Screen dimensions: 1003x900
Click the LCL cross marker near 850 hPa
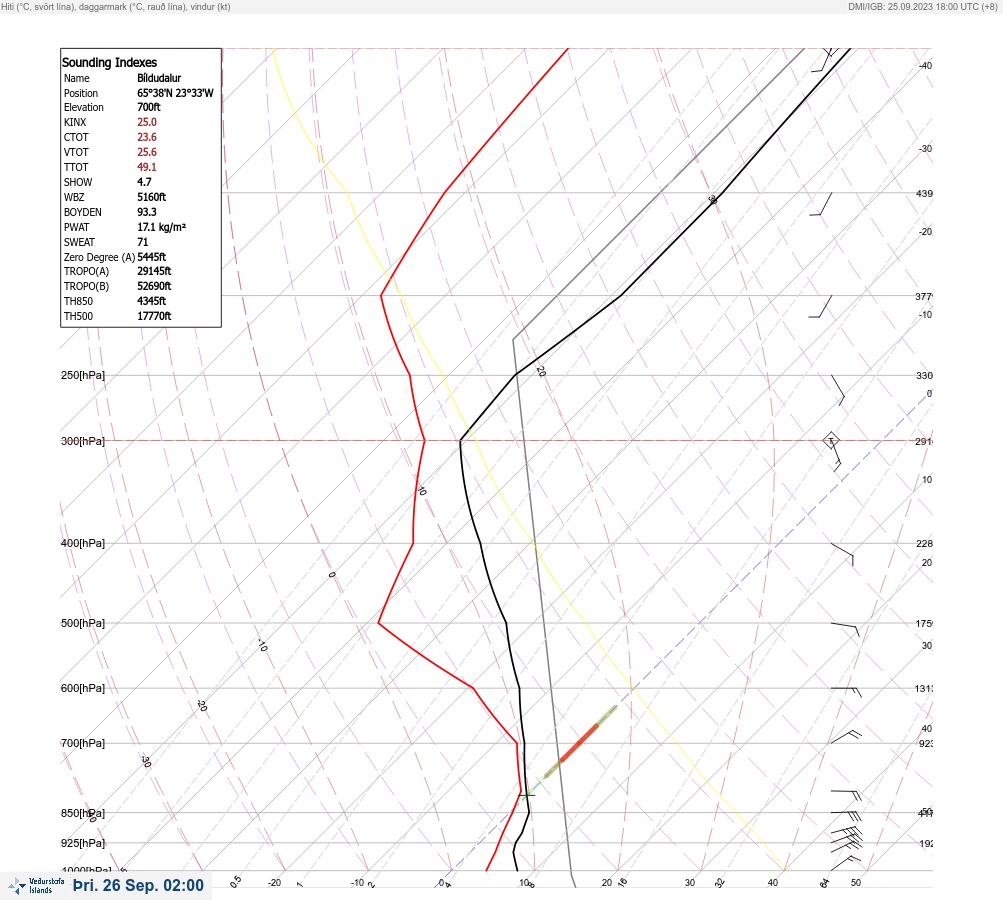[527, 794]
